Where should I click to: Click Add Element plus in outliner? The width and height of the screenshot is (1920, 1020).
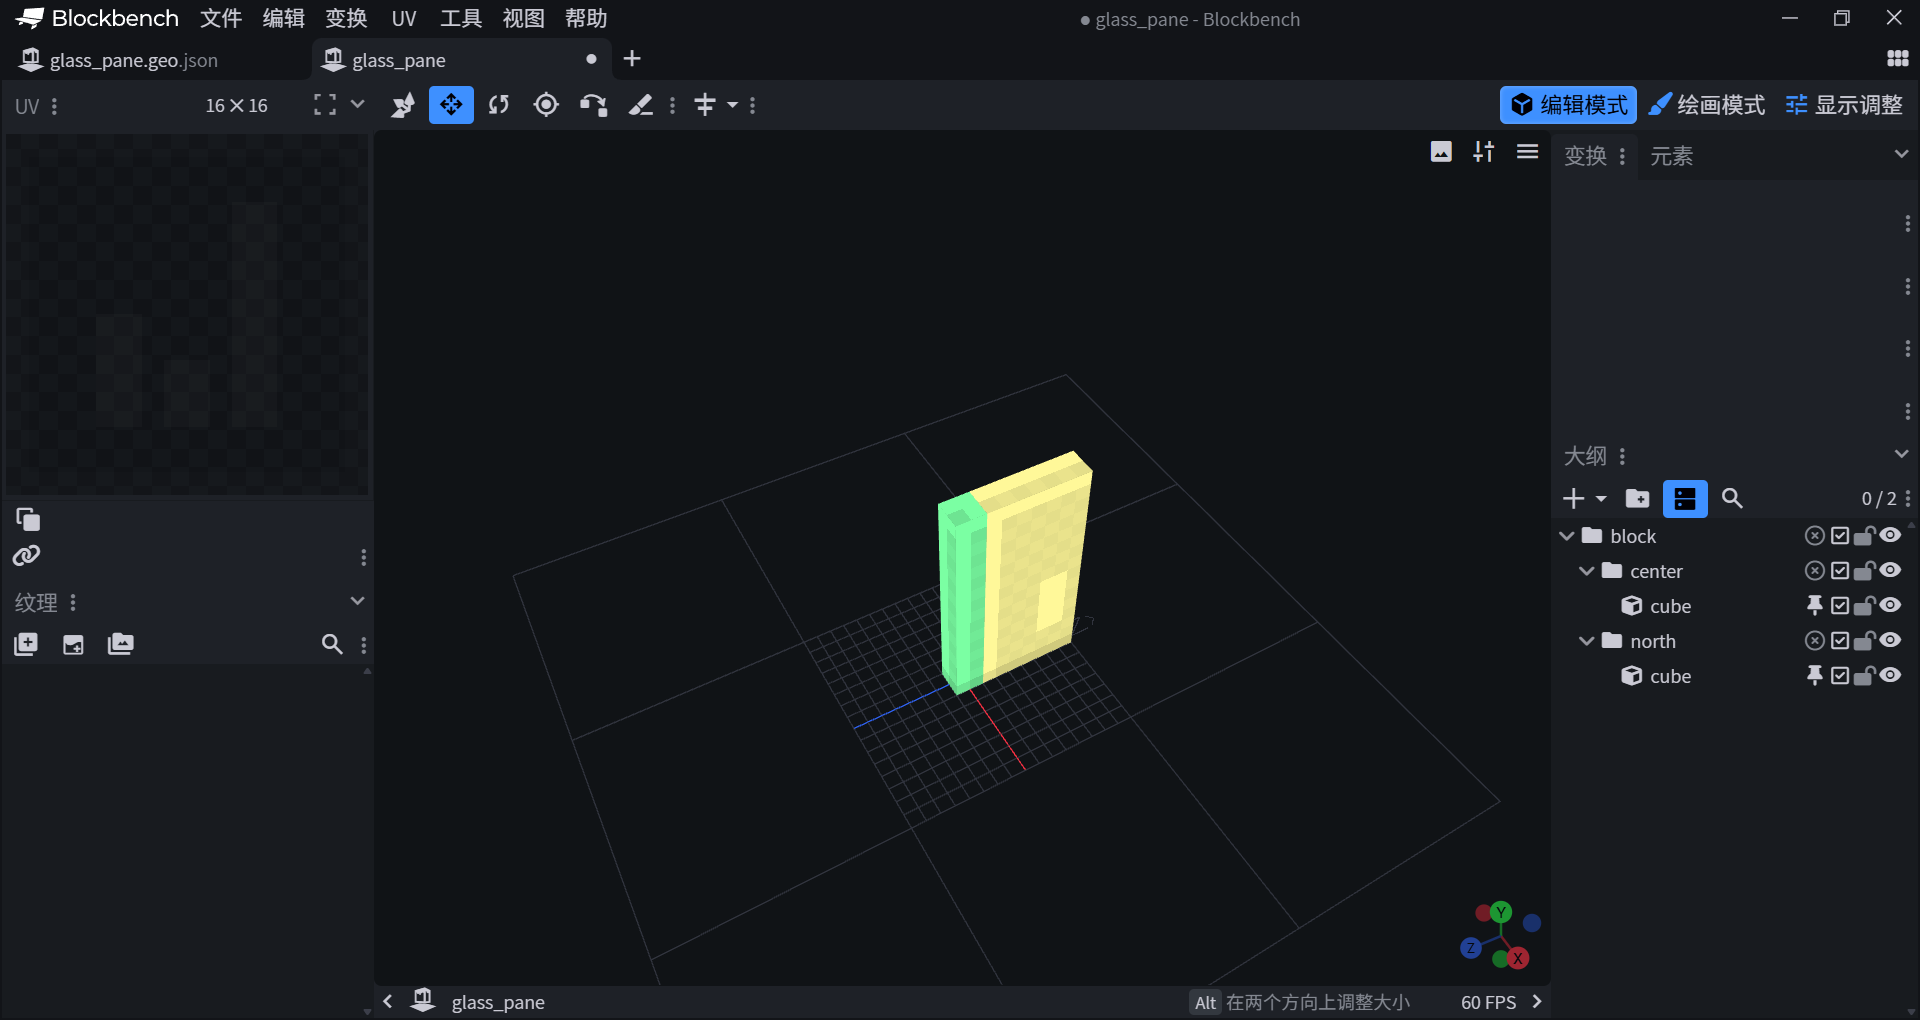pyautogui.click(x=1574, y=498)
